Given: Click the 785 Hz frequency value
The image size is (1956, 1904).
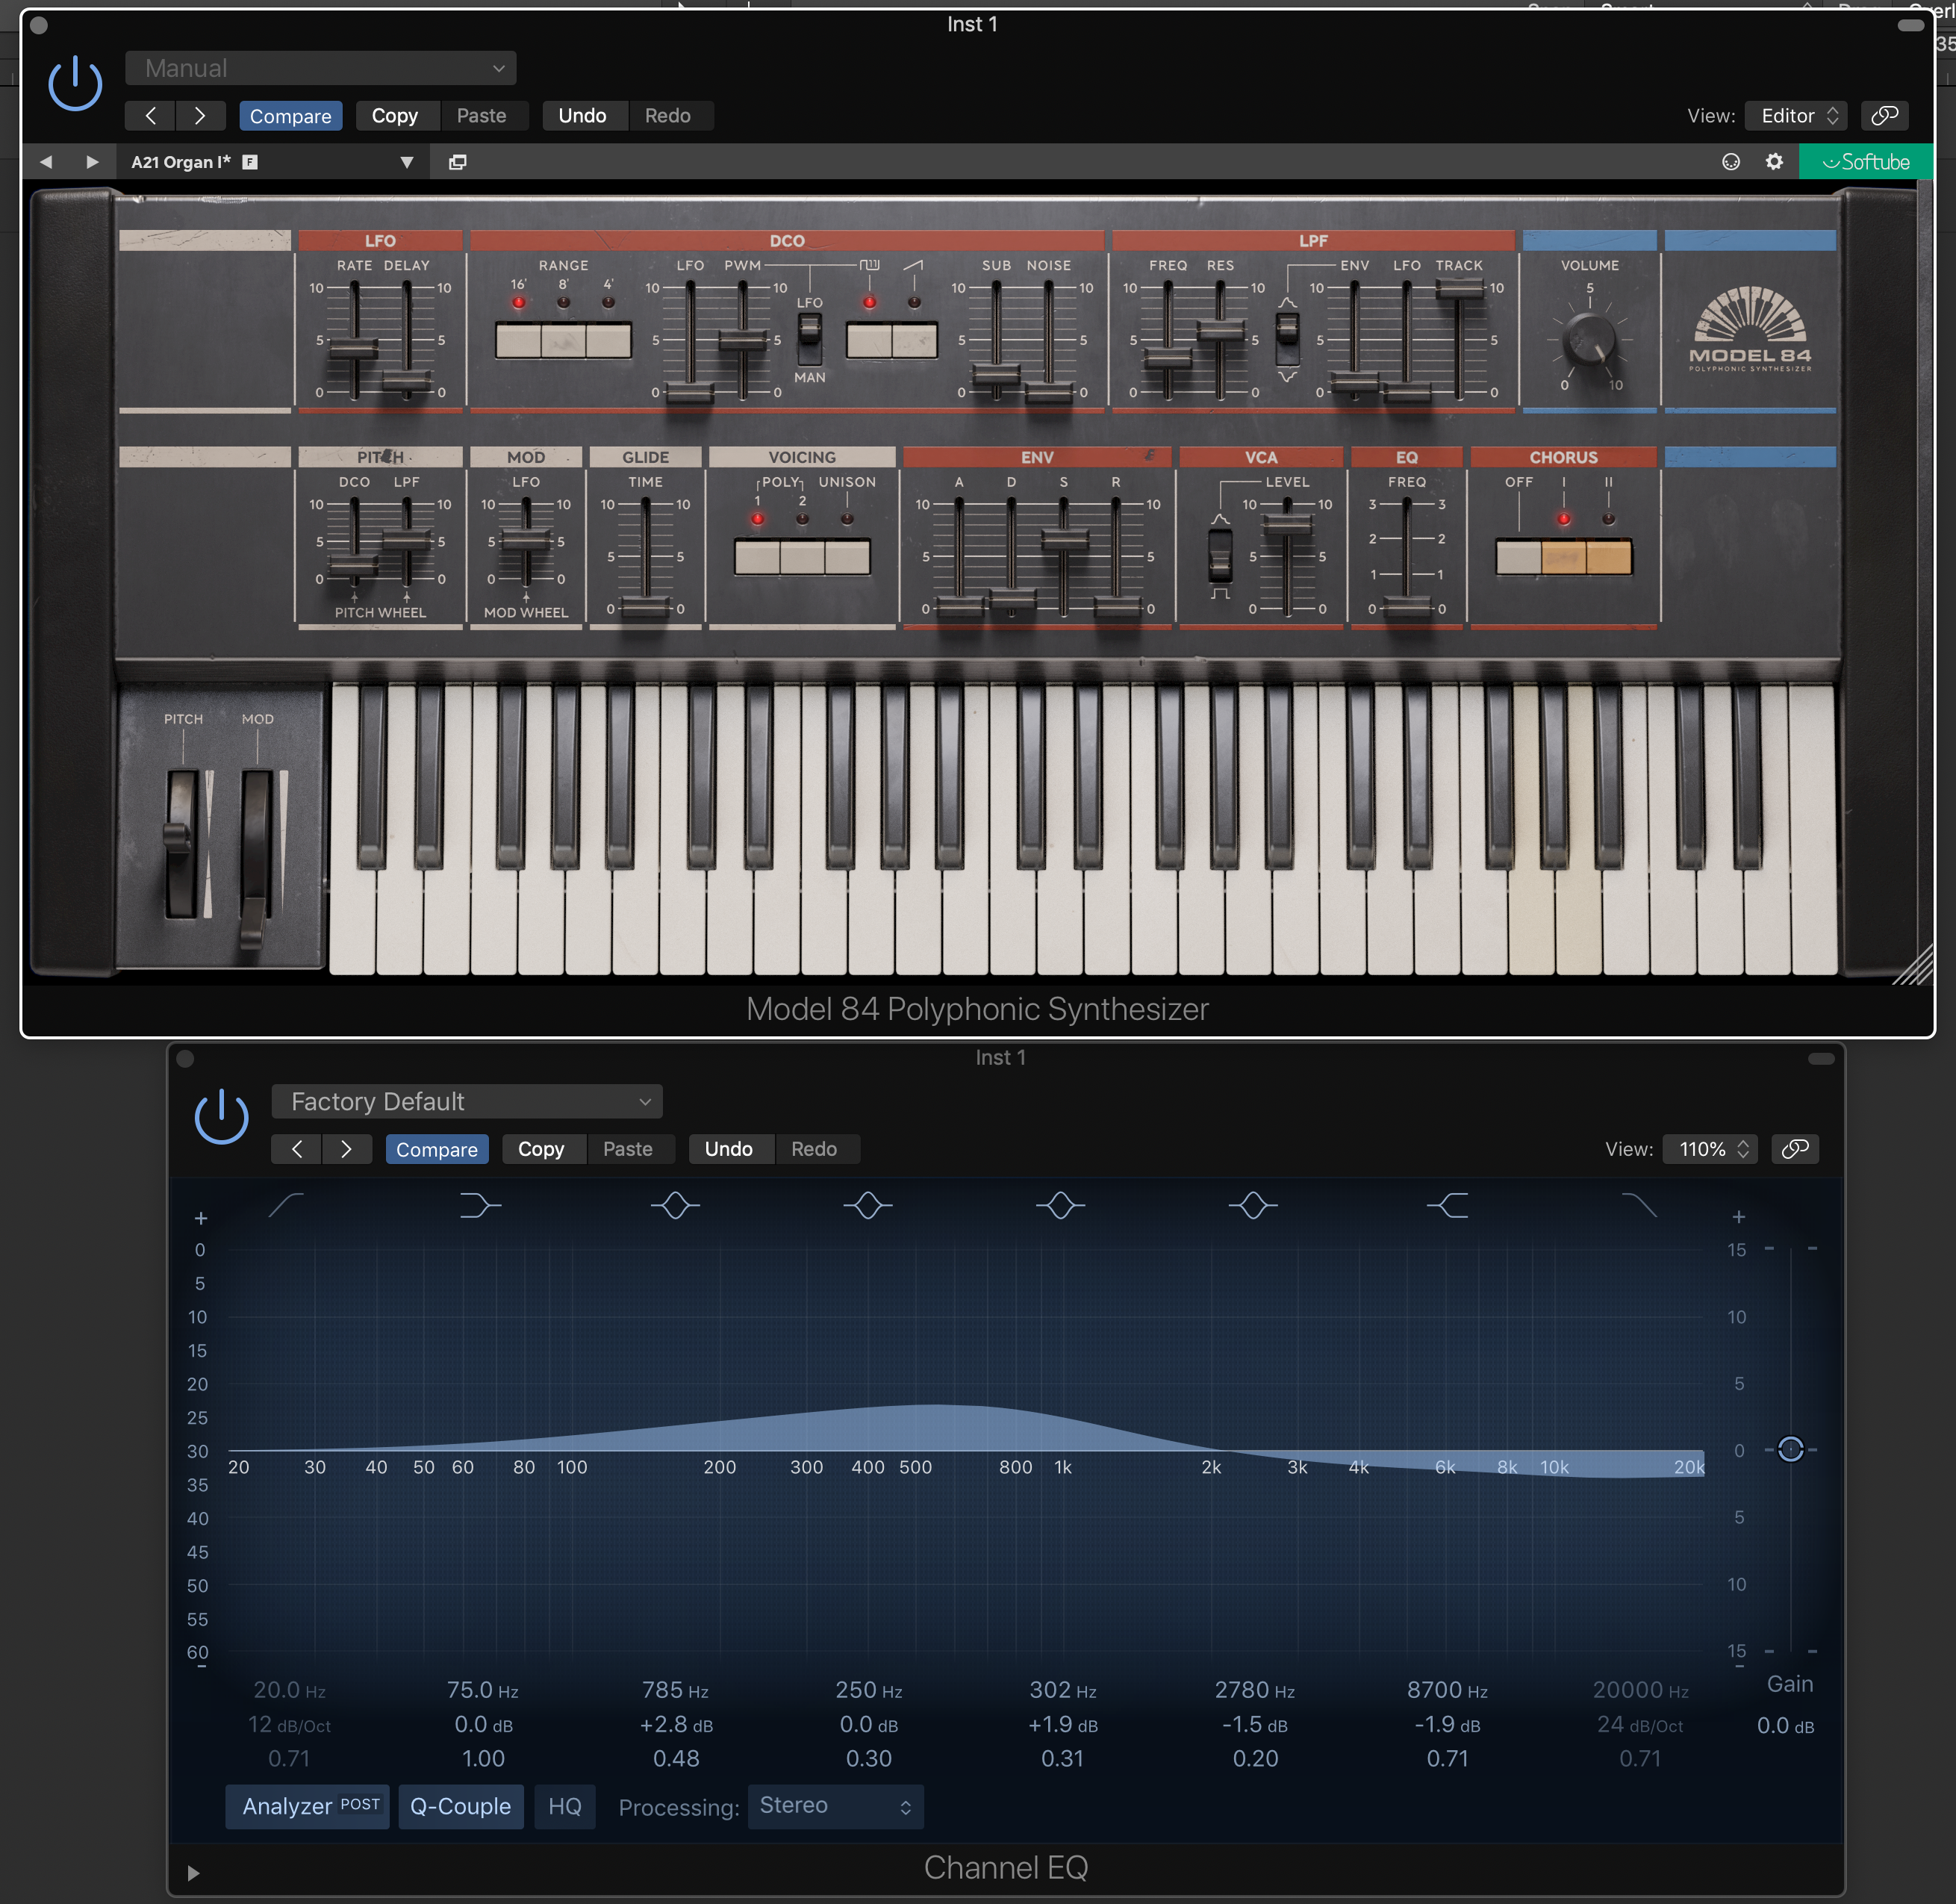Looking at the screenshot, I should point(675,1690).
